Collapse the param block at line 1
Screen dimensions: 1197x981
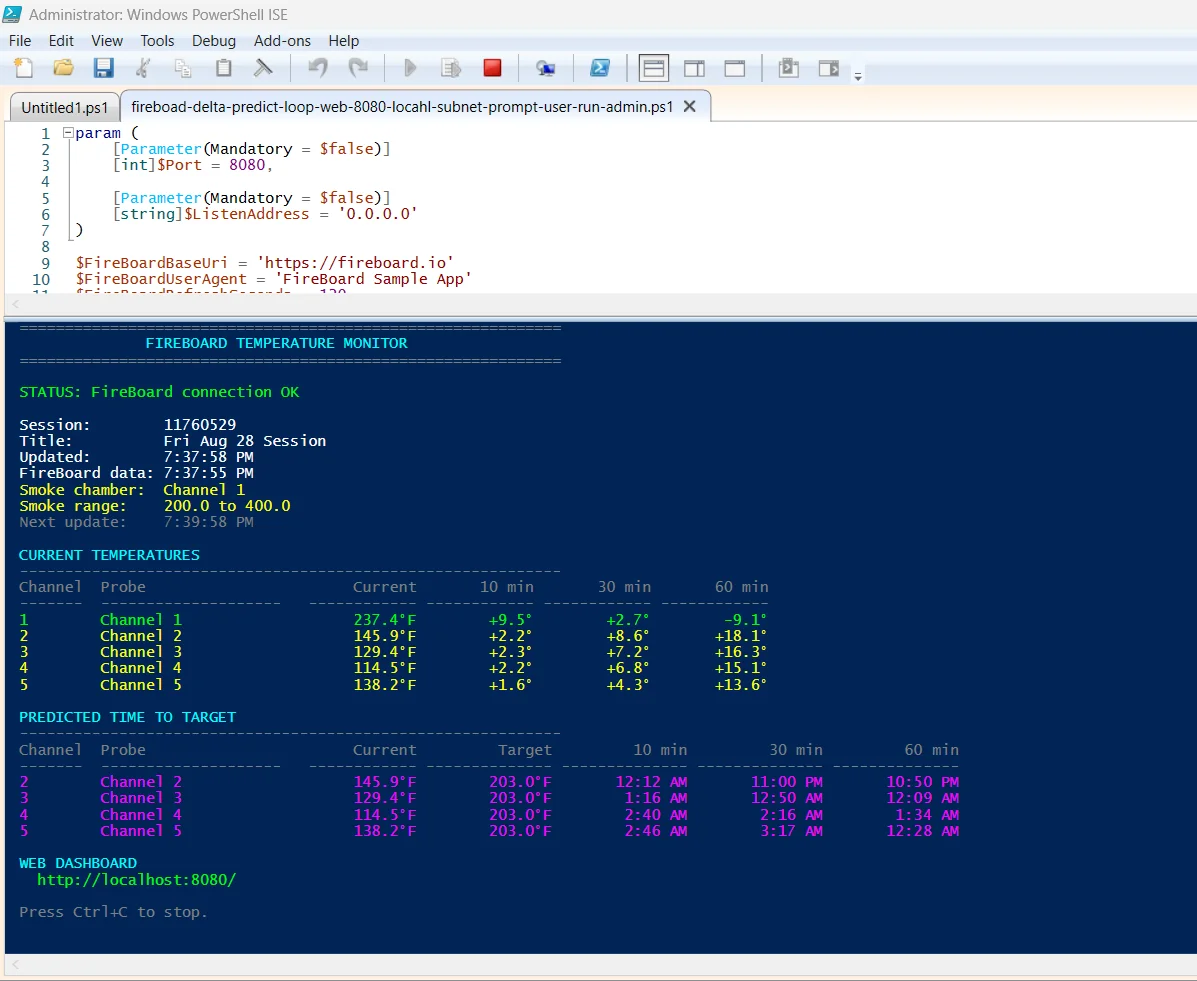tap(68, 133)
